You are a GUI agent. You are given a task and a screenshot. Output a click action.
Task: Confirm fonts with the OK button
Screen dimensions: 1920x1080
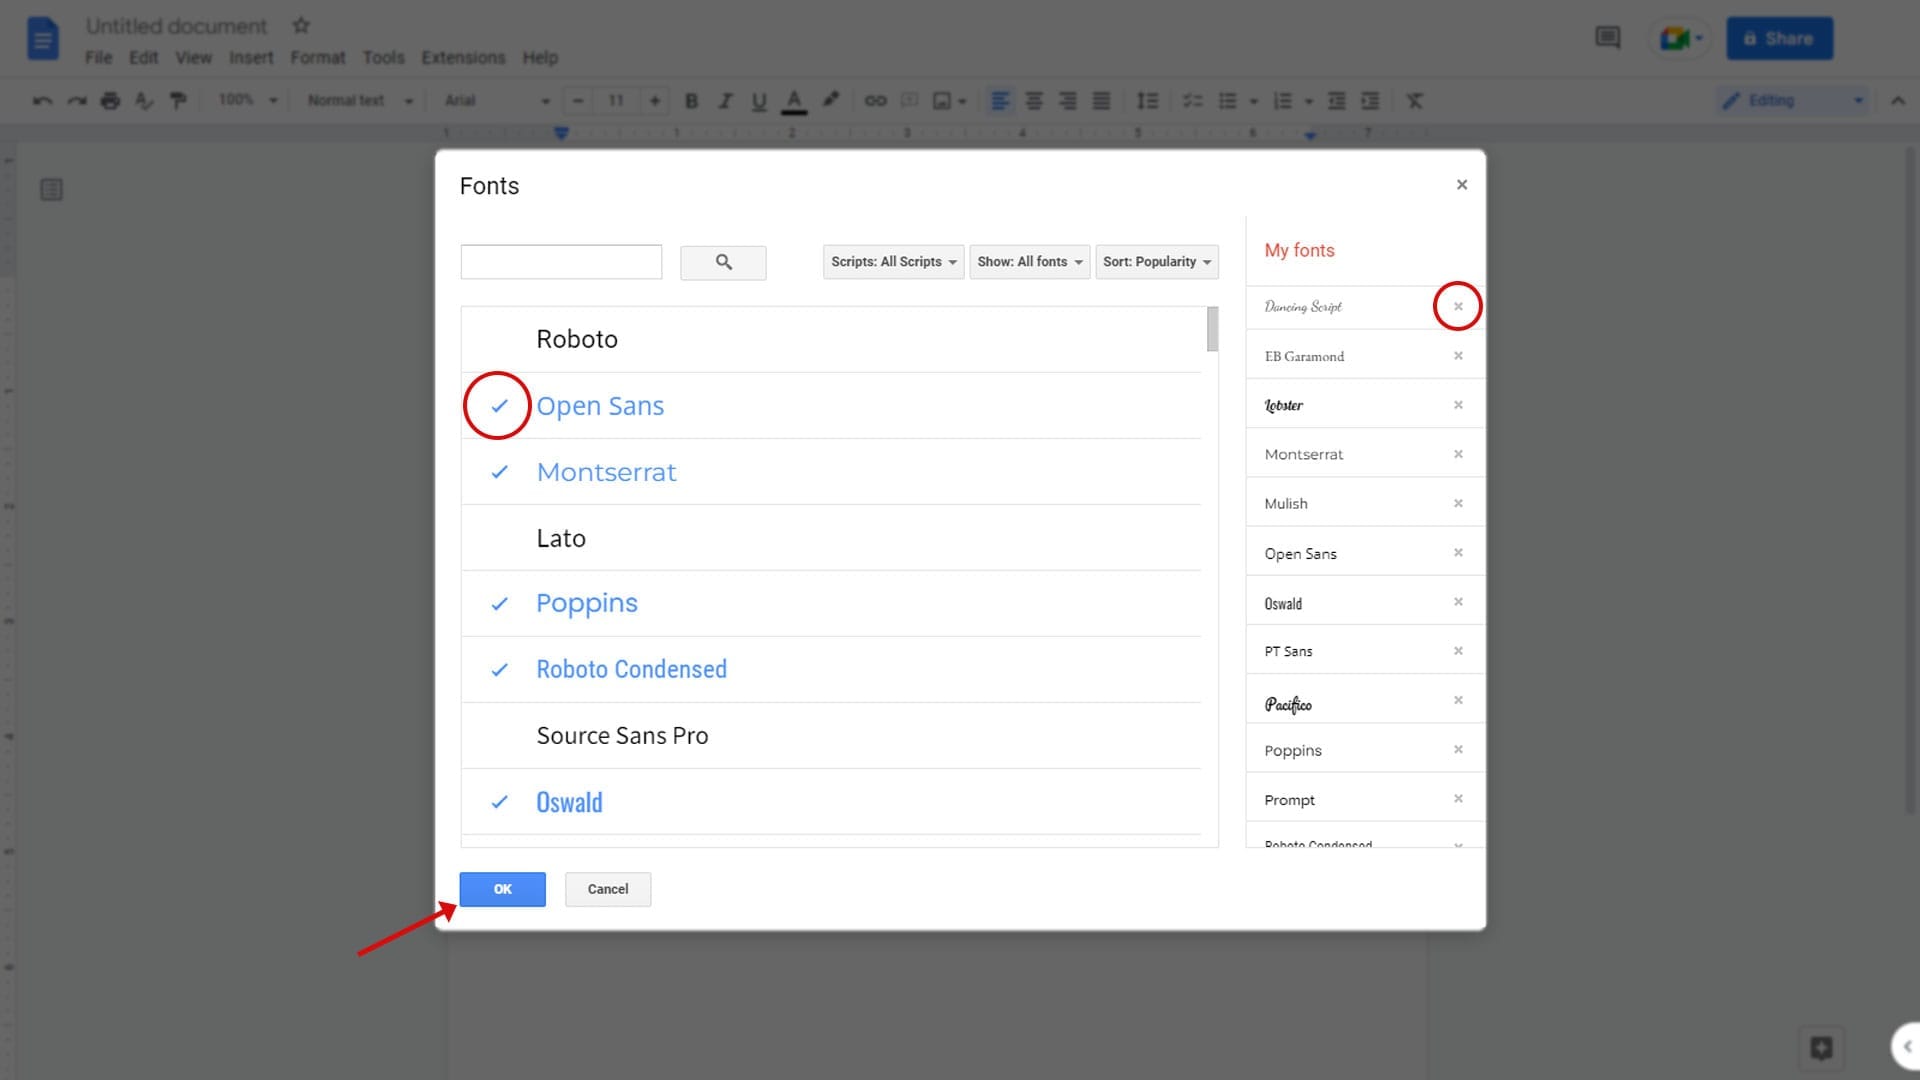tap(503, 889)
